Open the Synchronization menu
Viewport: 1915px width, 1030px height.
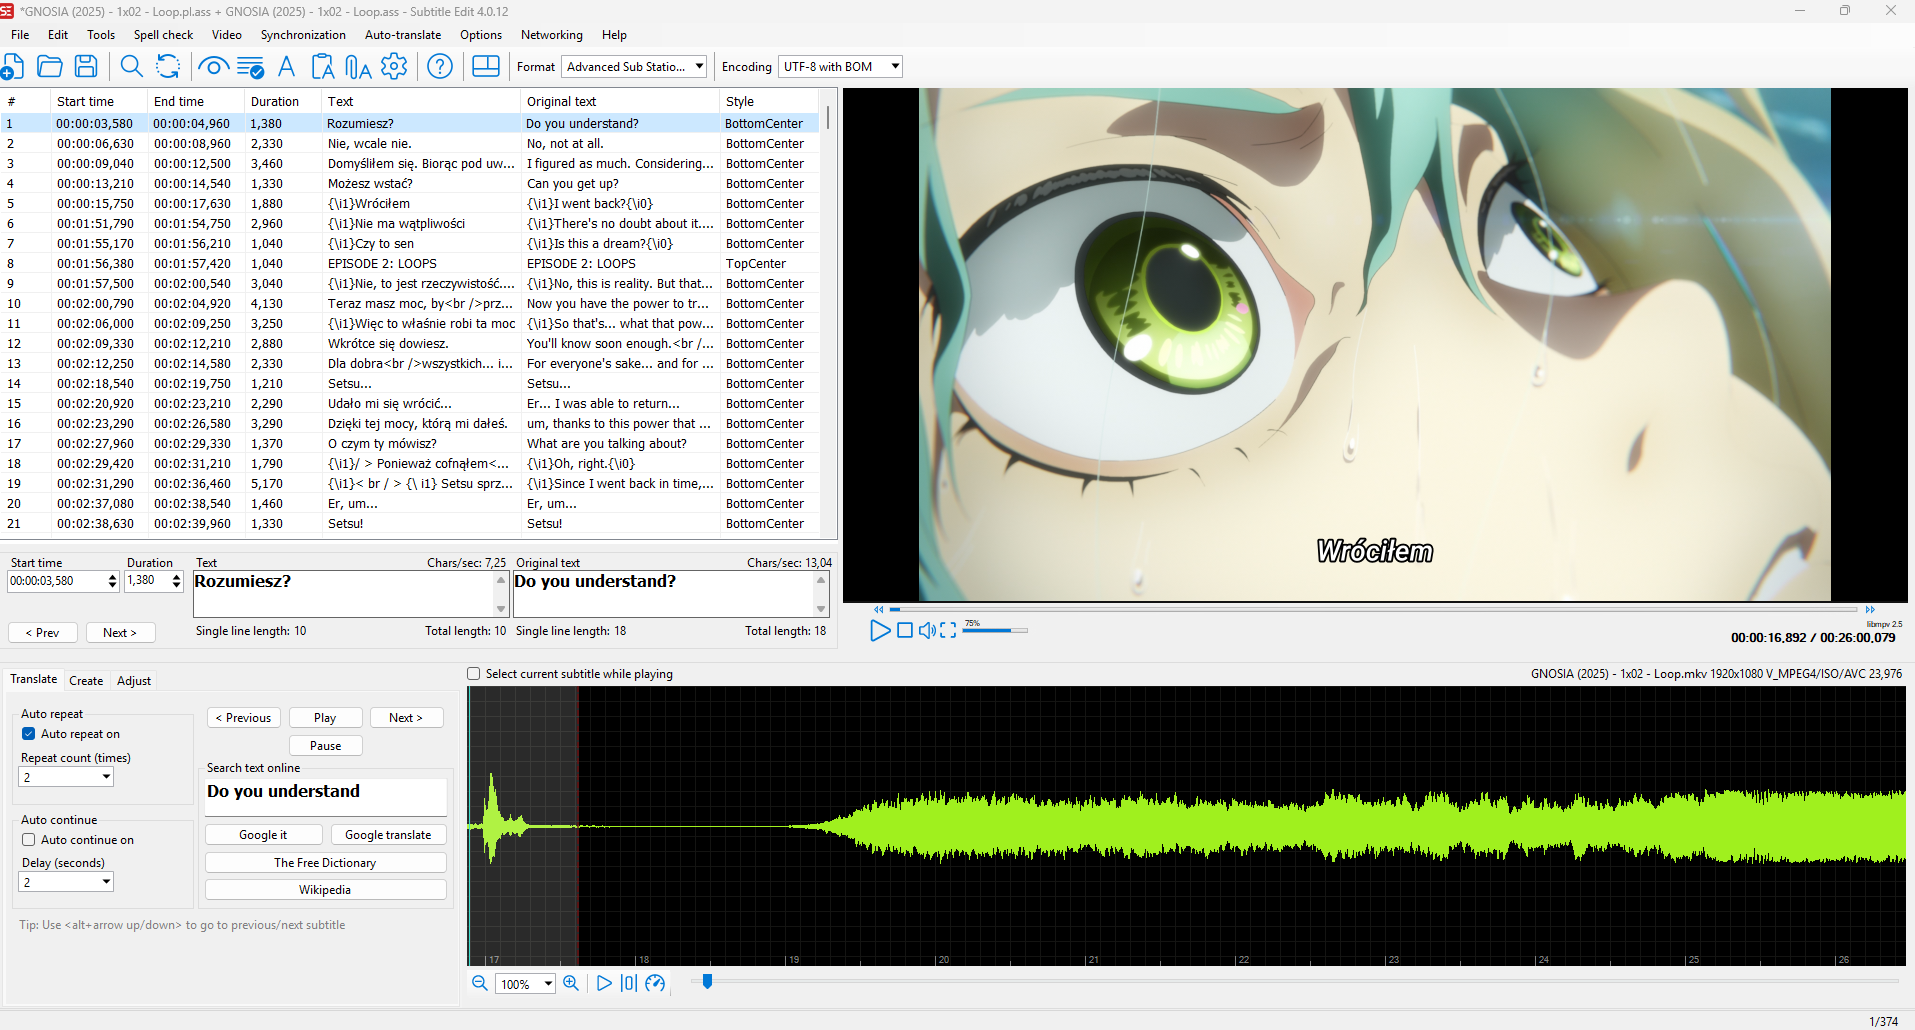tap(303, 35)
